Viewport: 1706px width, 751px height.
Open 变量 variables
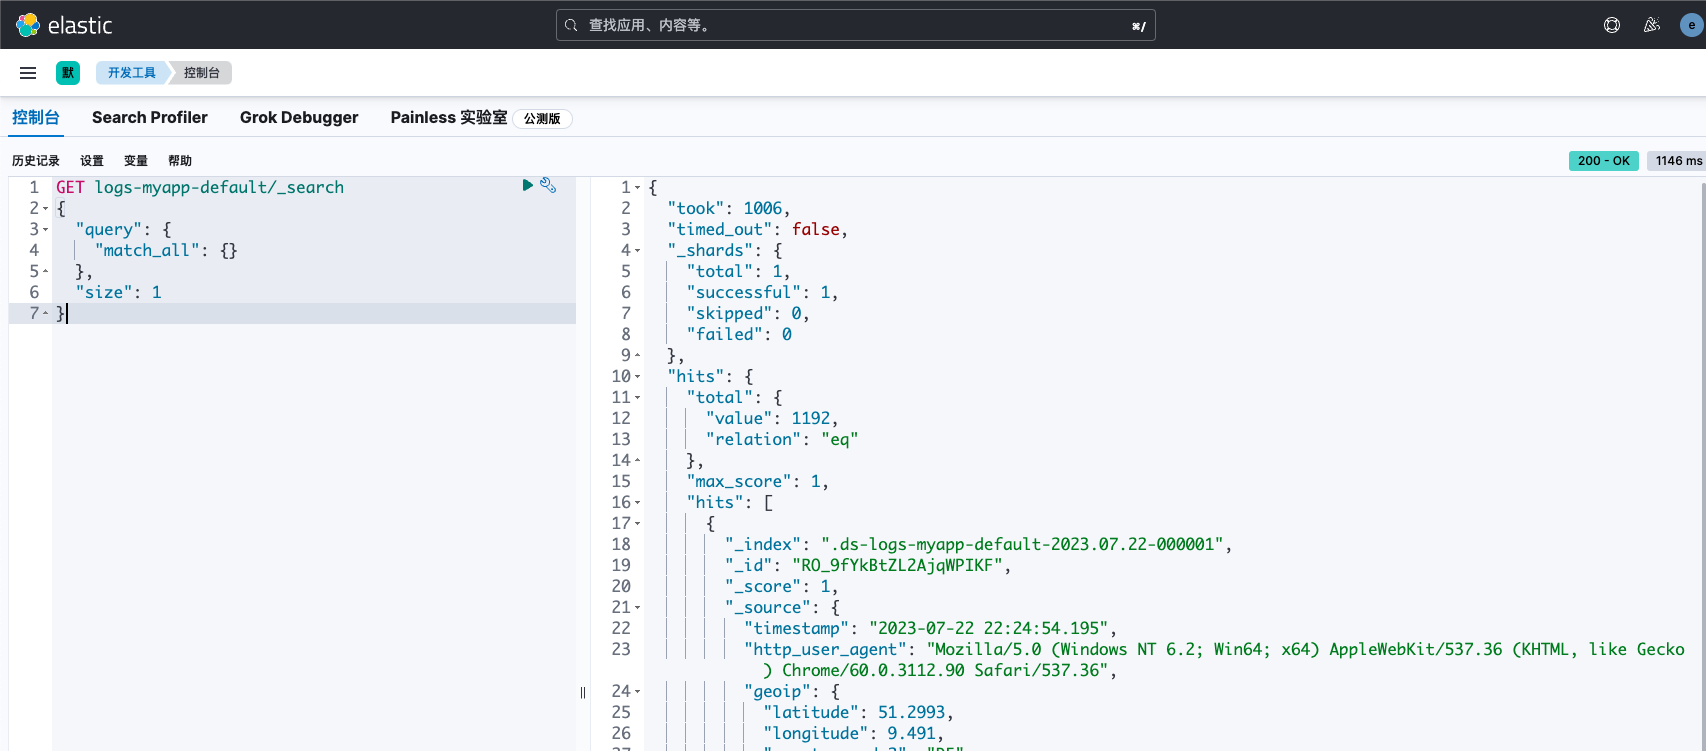point(136,161)
